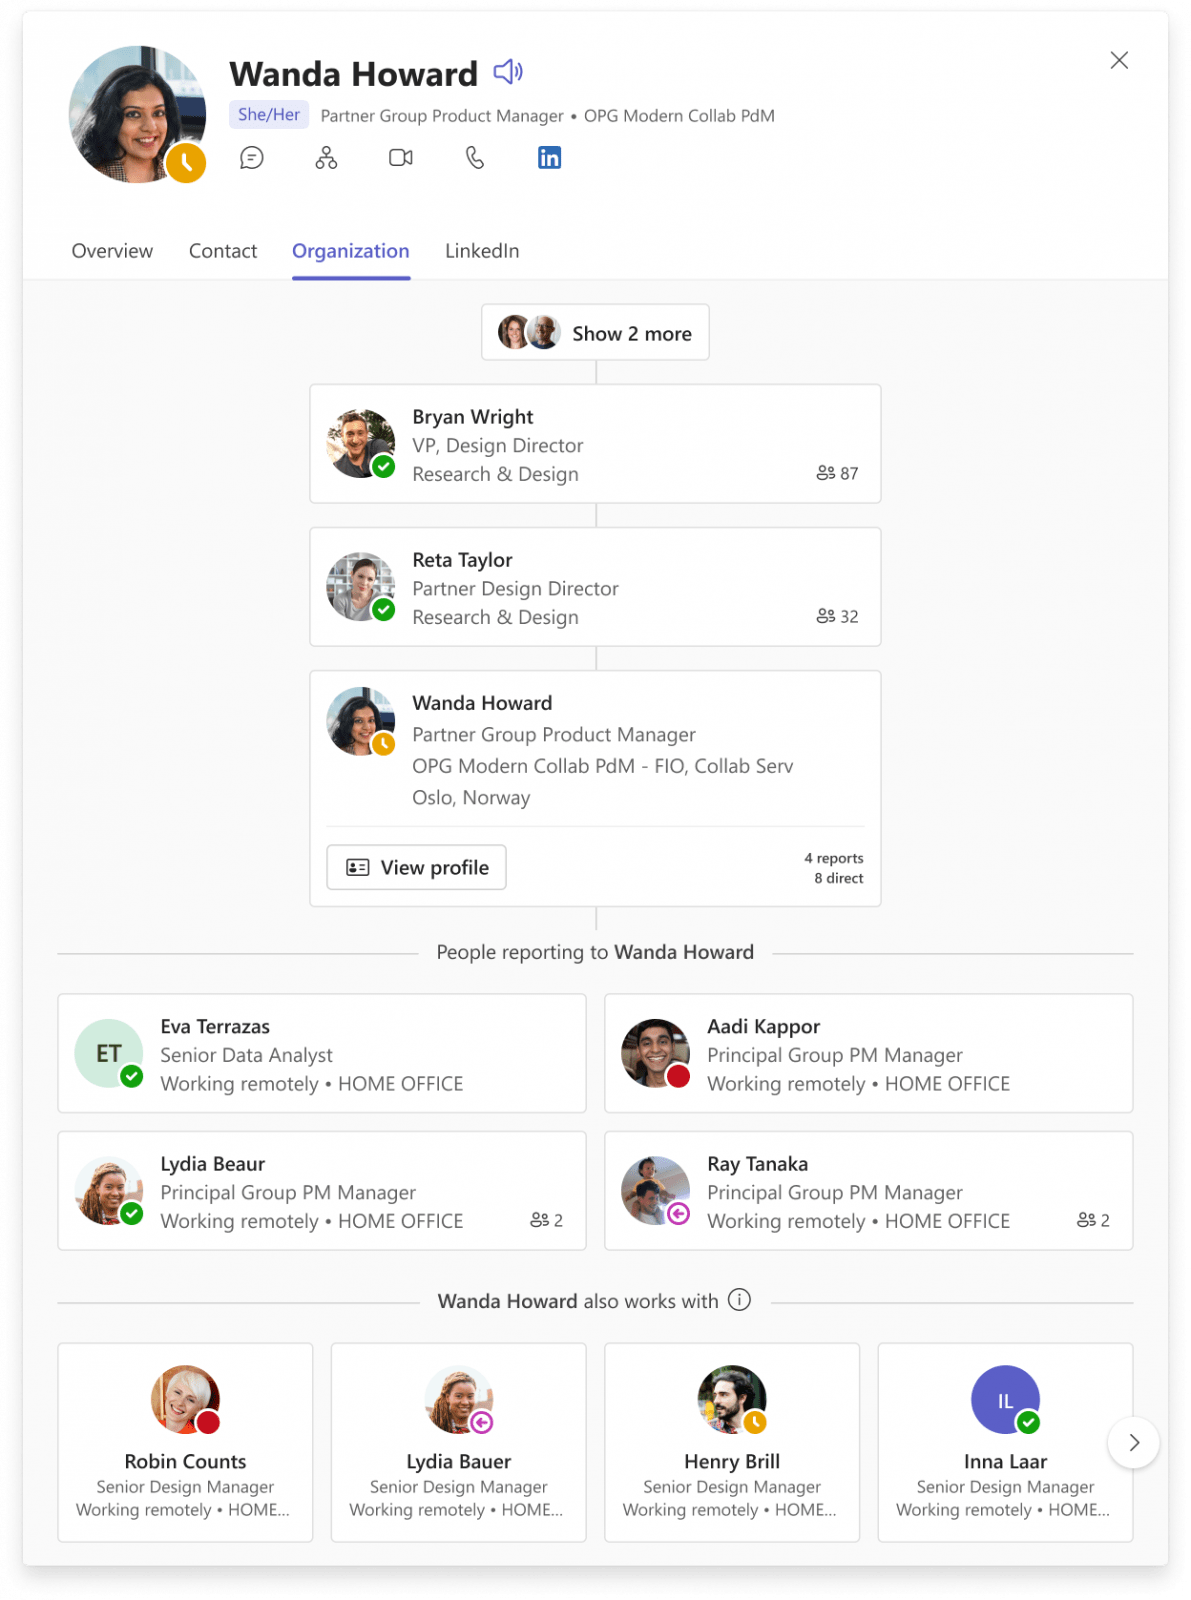
Task: Open the org chart icon under name
Action: (x=326, y=158)
